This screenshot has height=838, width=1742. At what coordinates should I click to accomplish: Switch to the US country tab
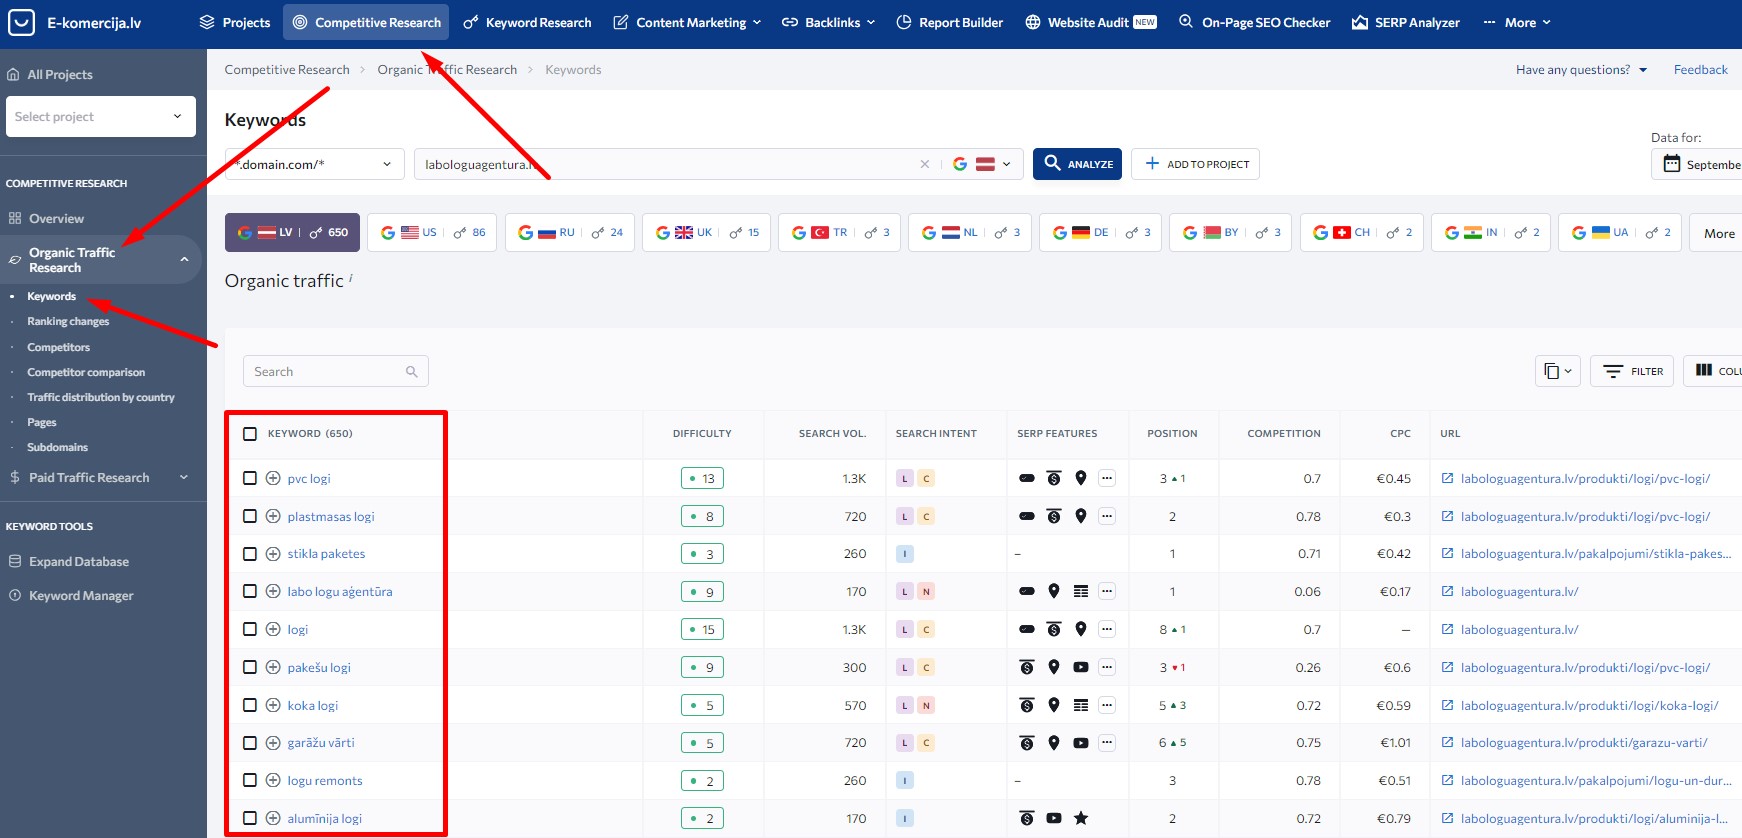click(x=433, y=233)
